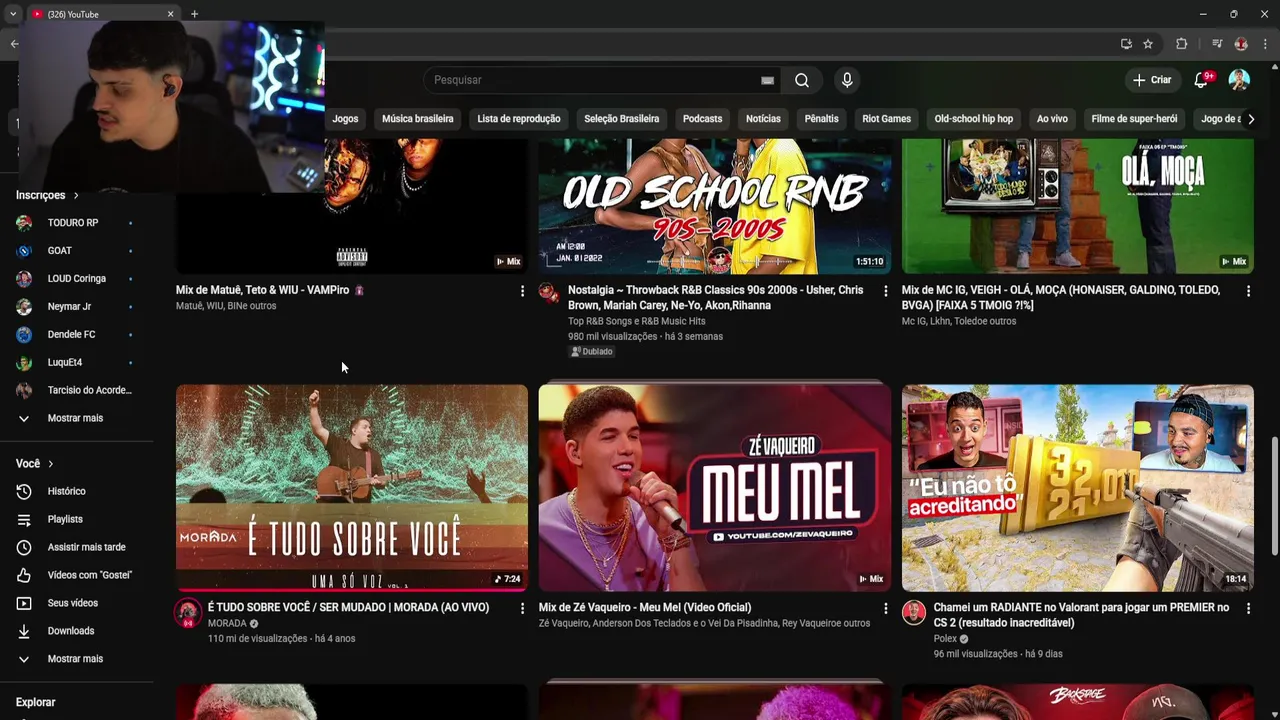Open browser tab search dropdown arrow
Viewport: 1280px width, 720px height.
point(13,14)
